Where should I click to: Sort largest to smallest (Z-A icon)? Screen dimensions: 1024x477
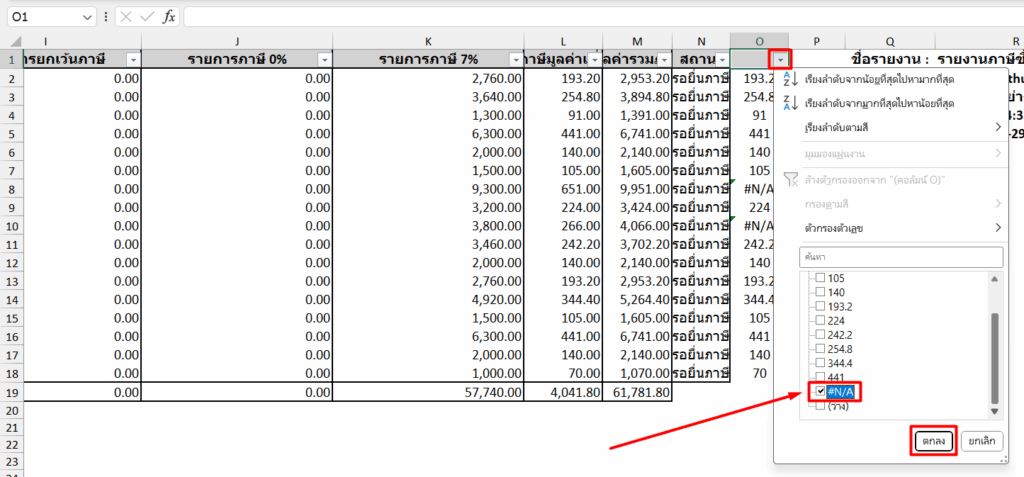(788, 104)
